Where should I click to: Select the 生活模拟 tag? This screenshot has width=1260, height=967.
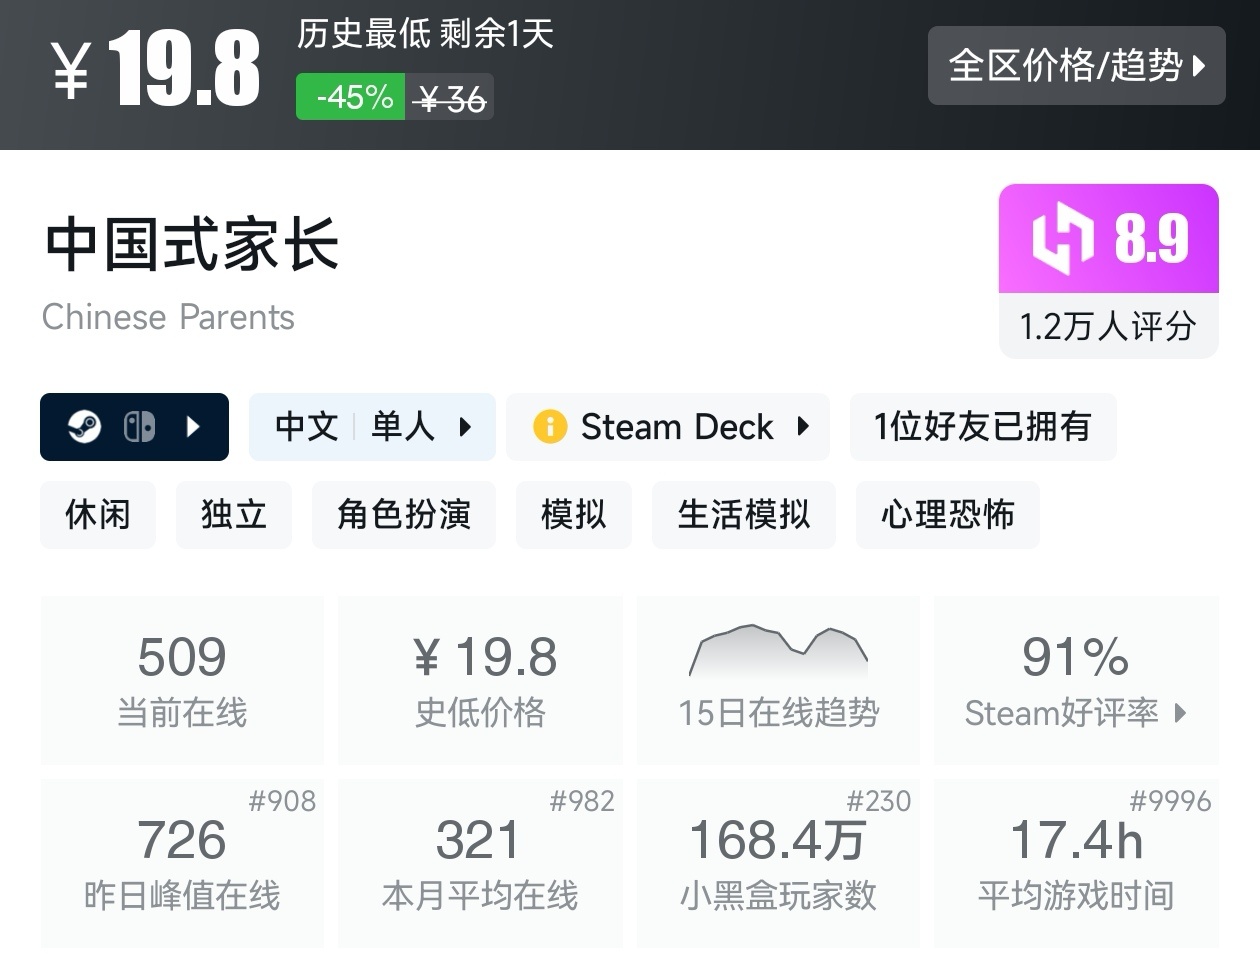pyautogui.click(x=743, y=515)
